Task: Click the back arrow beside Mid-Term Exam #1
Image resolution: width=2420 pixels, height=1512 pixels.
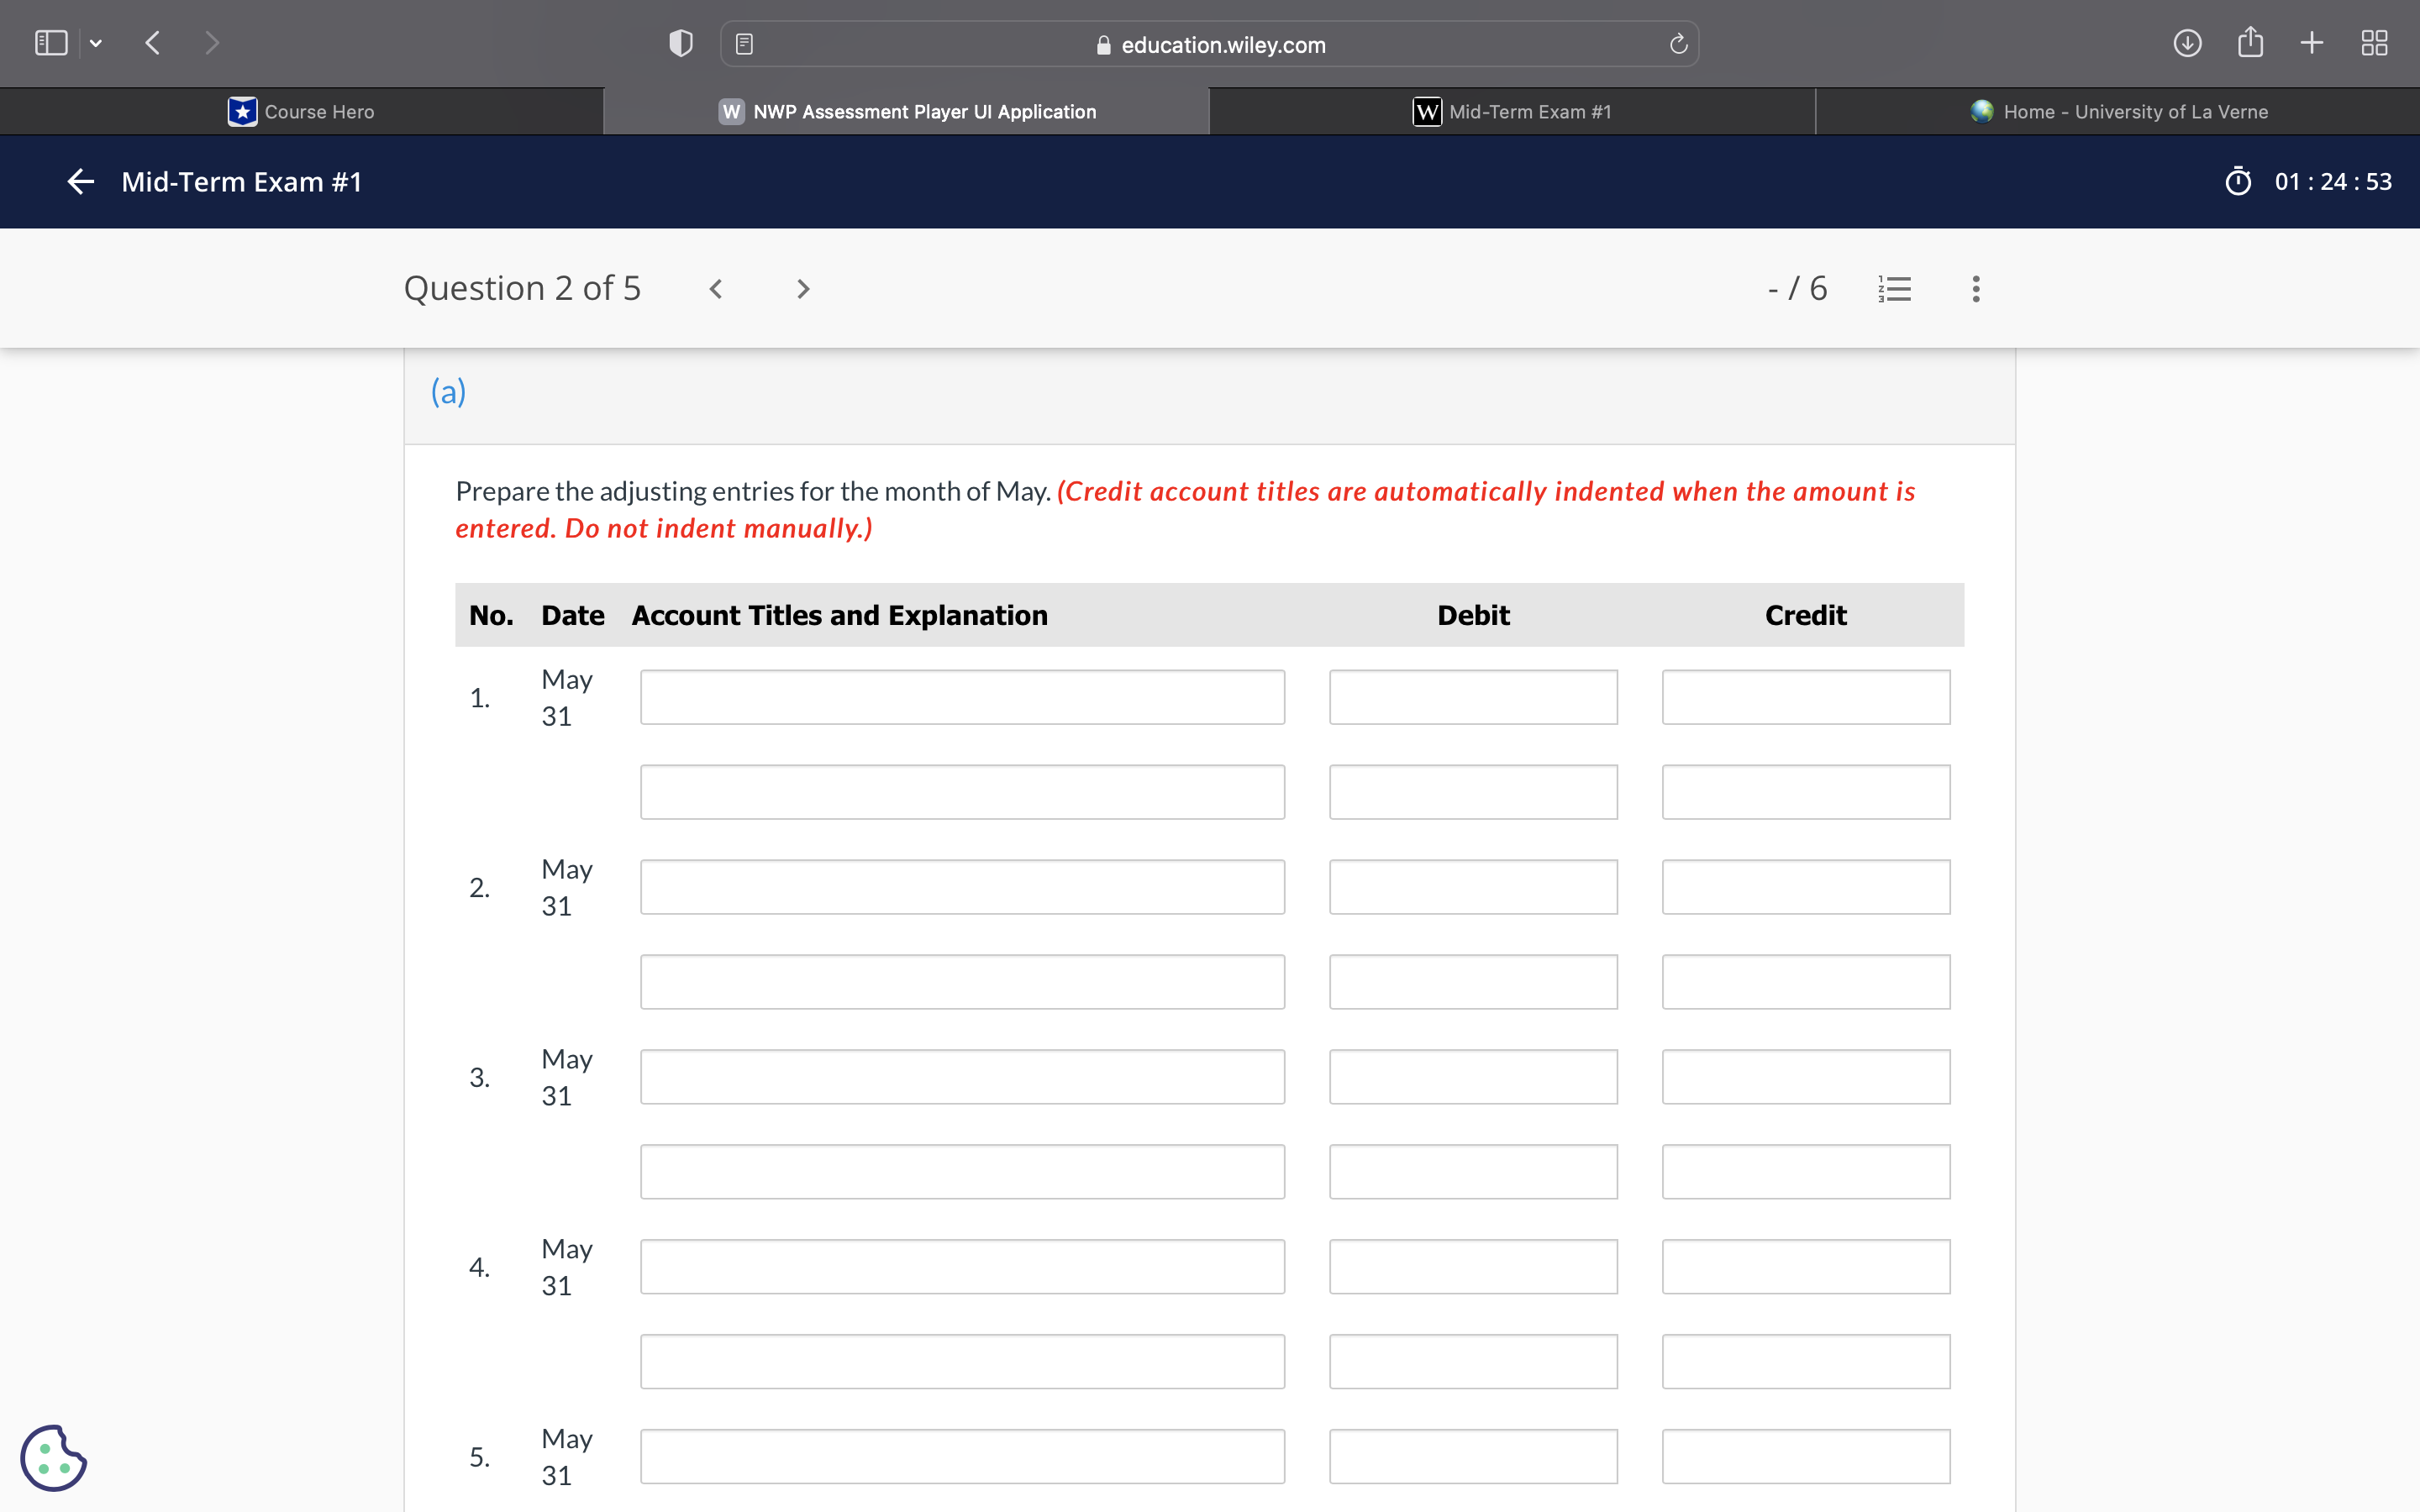Action: tap(80, 181)
